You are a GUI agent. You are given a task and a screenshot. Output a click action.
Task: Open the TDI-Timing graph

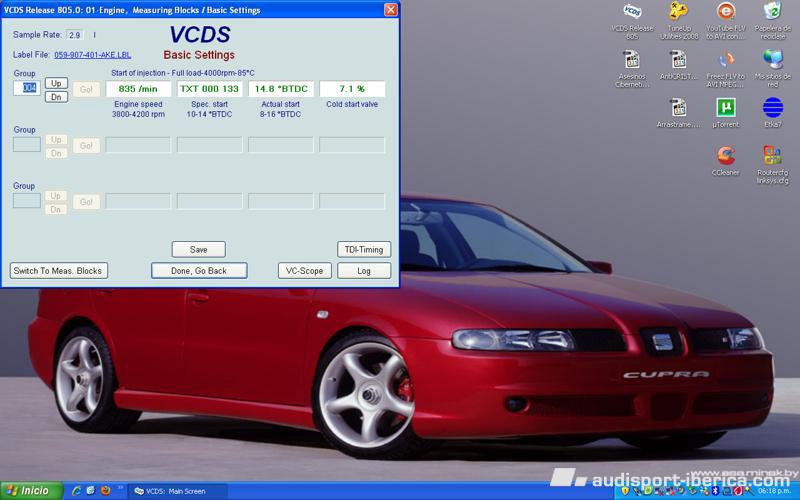tap(364, 249)
